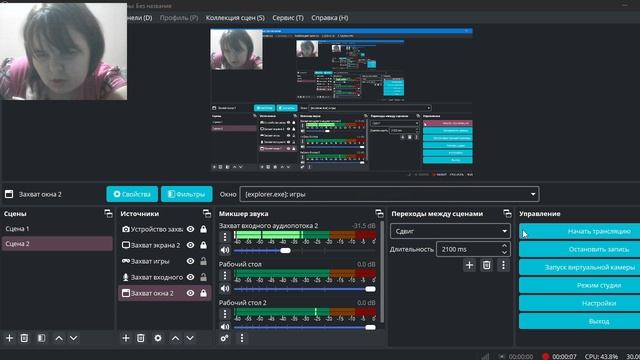Open source properties gear icon
Screen dimensions: 640x360
[158, 338]
